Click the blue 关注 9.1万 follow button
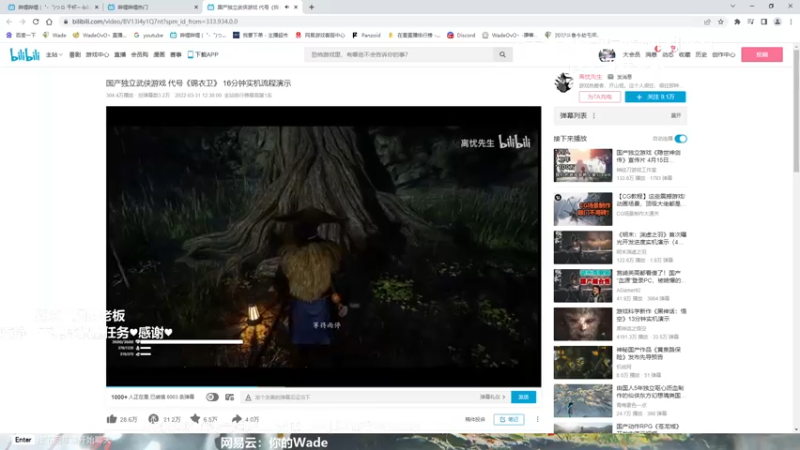Viewport: 800px width, 450px height. pyautogui.click(x=655, y=97)
